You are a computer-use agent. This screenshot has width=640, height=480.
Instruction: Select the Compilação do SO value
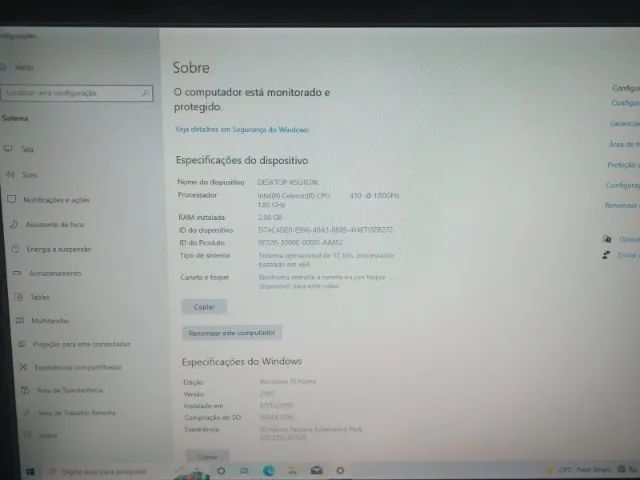point(276,417)
